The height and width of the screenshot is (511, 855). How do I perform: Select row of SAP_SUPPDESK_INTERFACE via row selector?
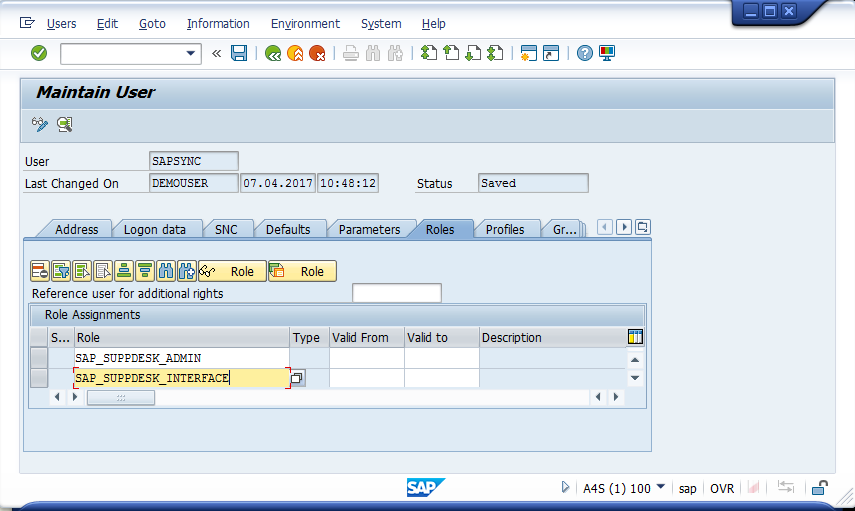pos(39,378)
